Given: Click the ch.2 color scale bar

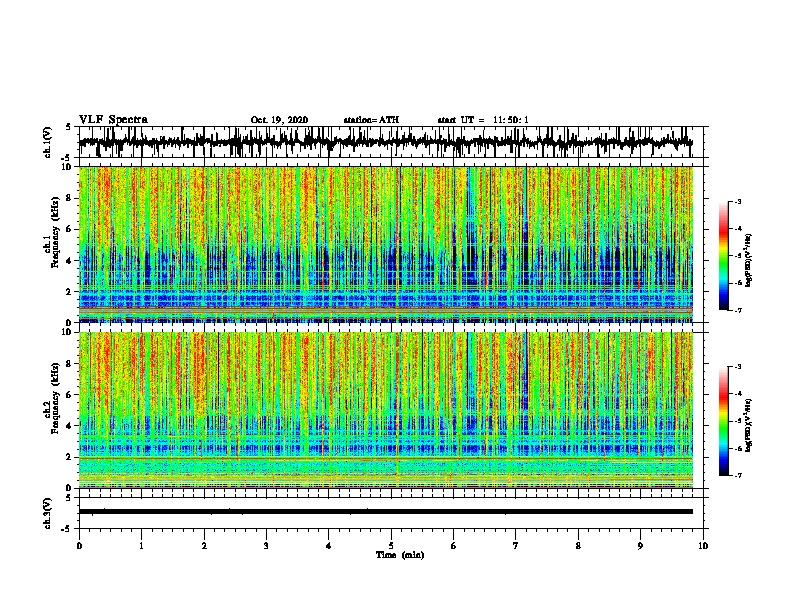Looking at the screenshot, I should tap(723, 421).
